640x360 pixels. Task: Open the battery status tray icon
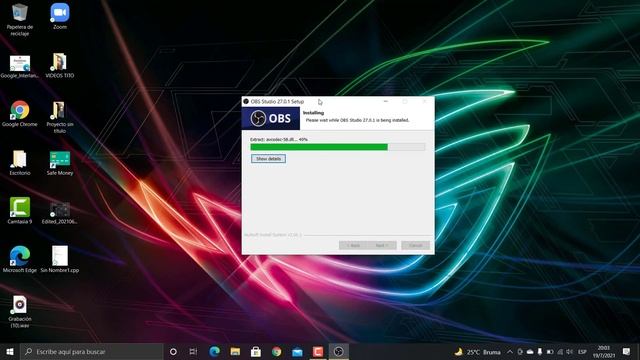tap(550, 351)
